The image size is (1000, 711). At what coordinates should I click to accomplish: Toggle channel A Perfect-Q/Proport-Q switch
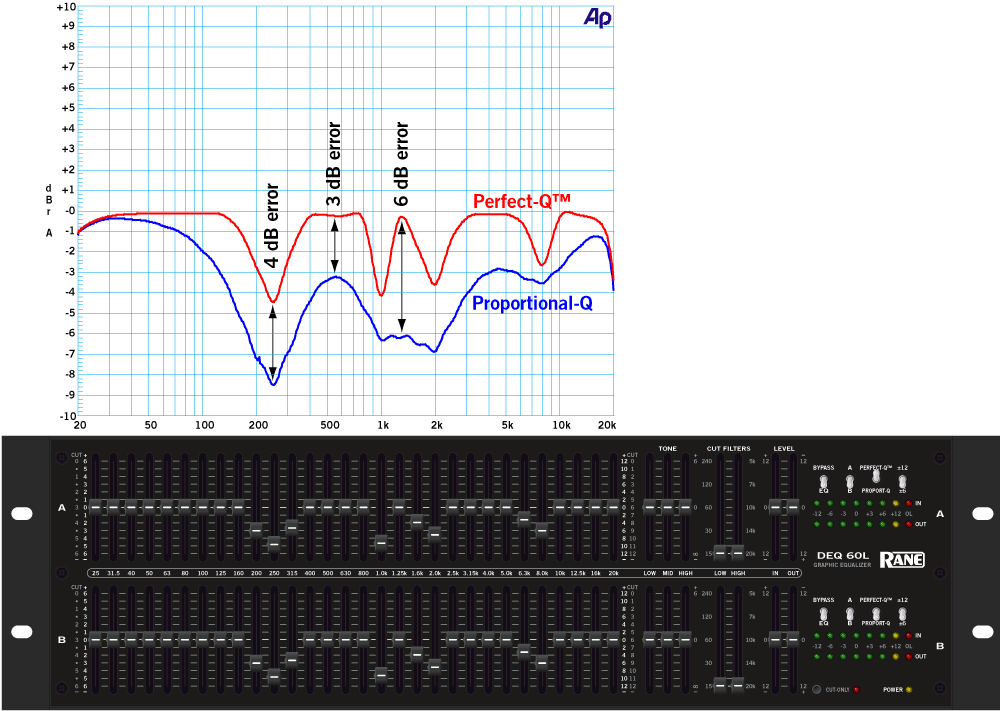[876, 476]
